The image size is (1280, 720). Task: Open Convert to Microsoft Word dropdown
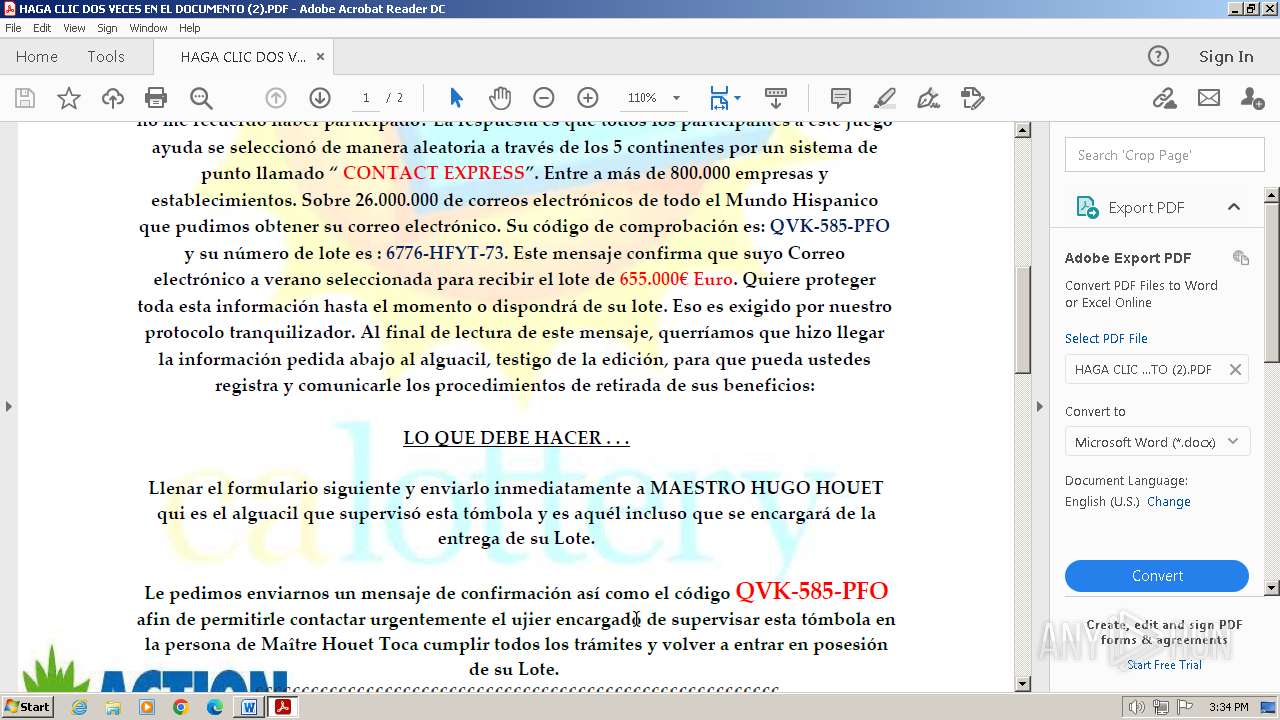(x=1157, y=442)
